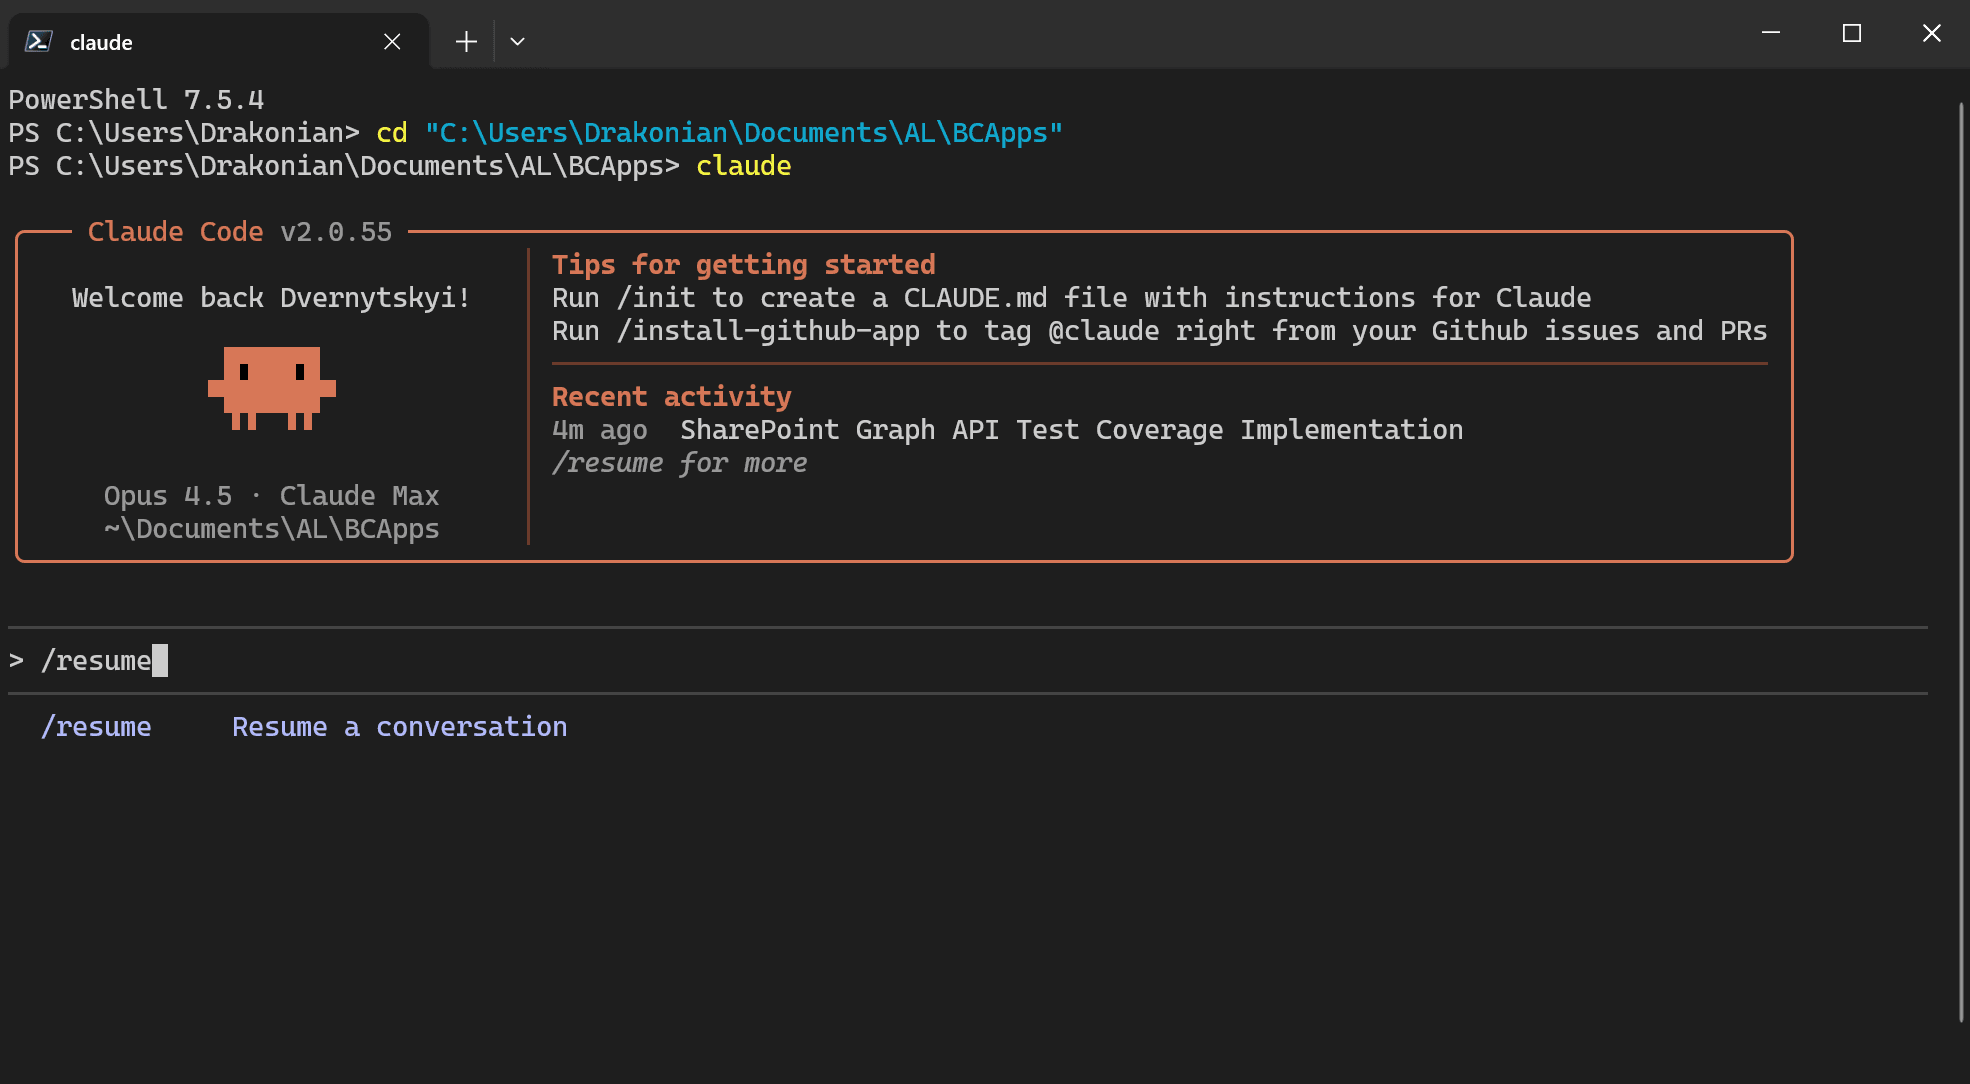Minimize the terminal window
The image size is (1970, 1084).
pyautogui.click(x=1771, y=33)
